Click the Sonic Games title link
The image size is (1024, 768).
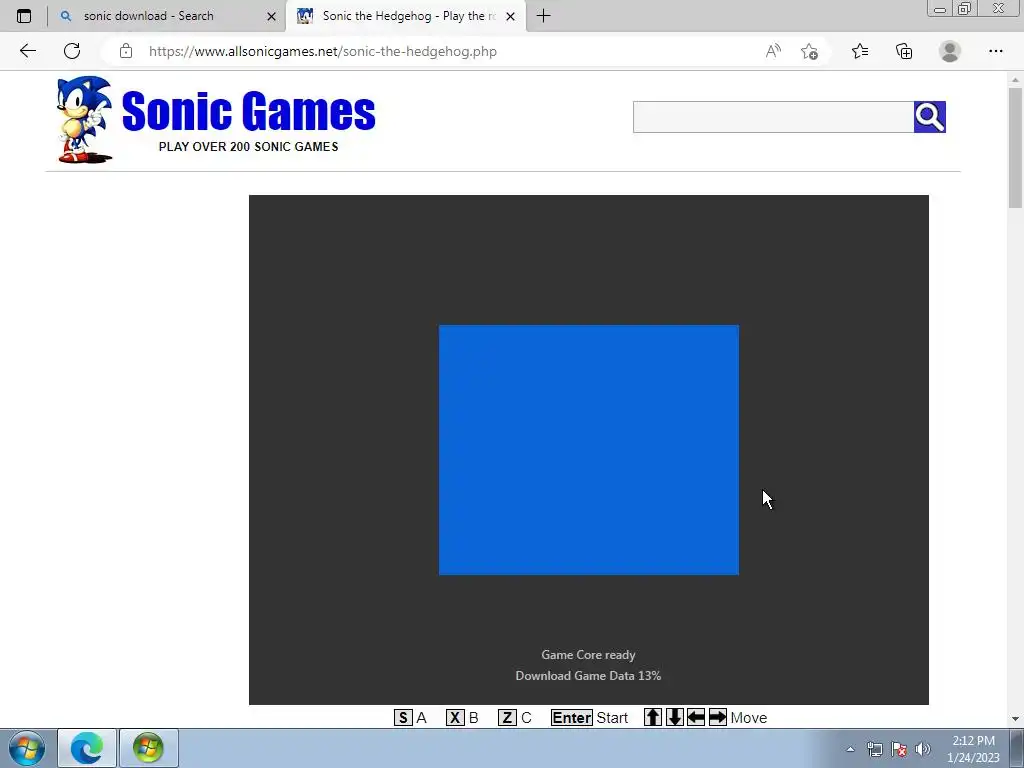point(248,111)
